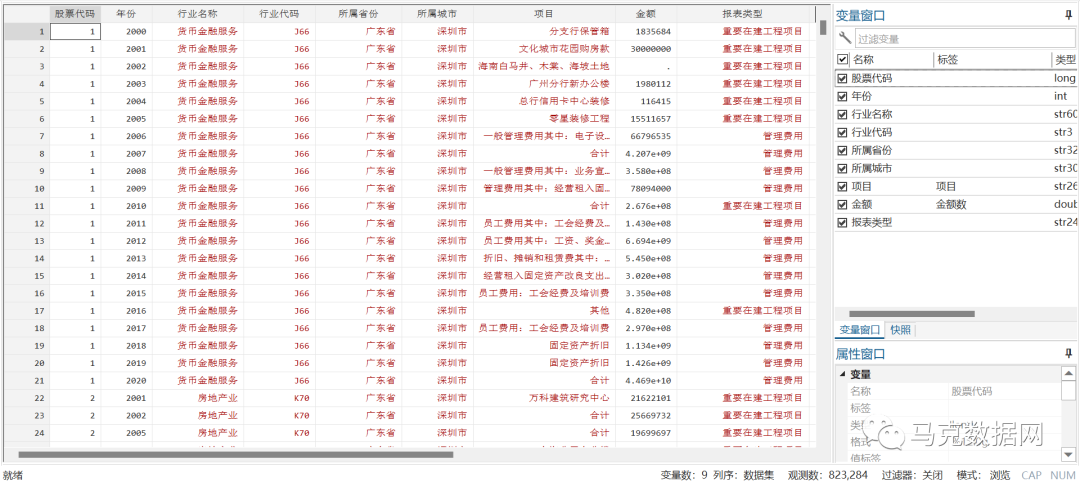Select the K70 cell in row 23
1080x482 pixels.
[280, 416]
